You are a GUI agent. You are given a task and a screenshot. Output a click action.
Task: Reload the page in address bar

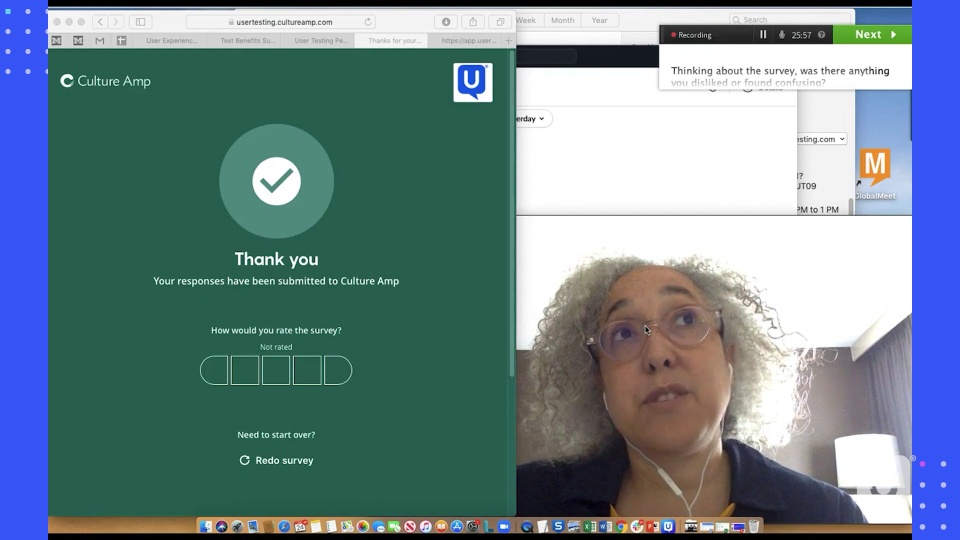368,22
